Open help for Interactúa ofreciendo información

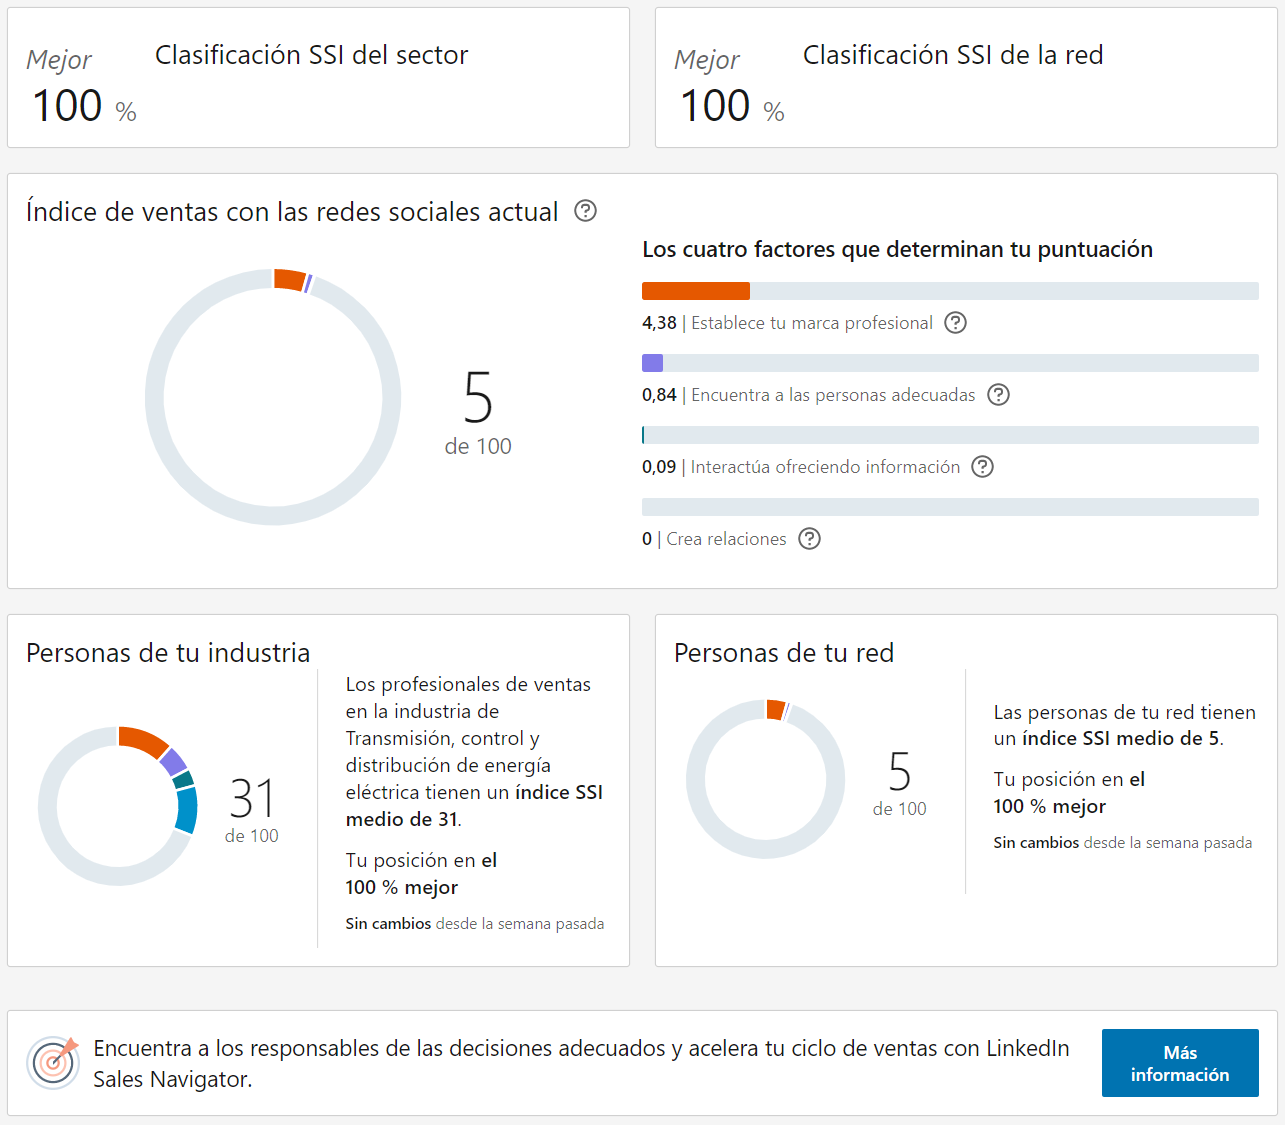pos(983,467)
